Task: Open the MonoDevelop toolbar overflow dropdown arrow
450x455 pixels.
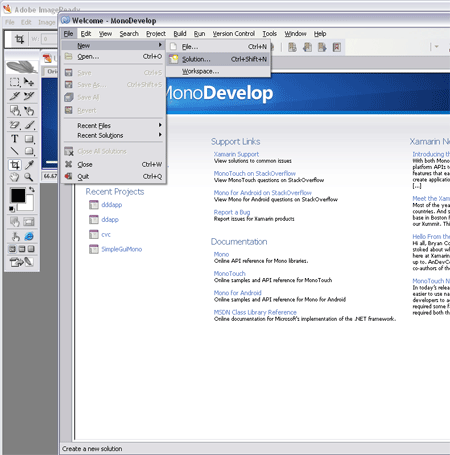Action: (436, 47)
